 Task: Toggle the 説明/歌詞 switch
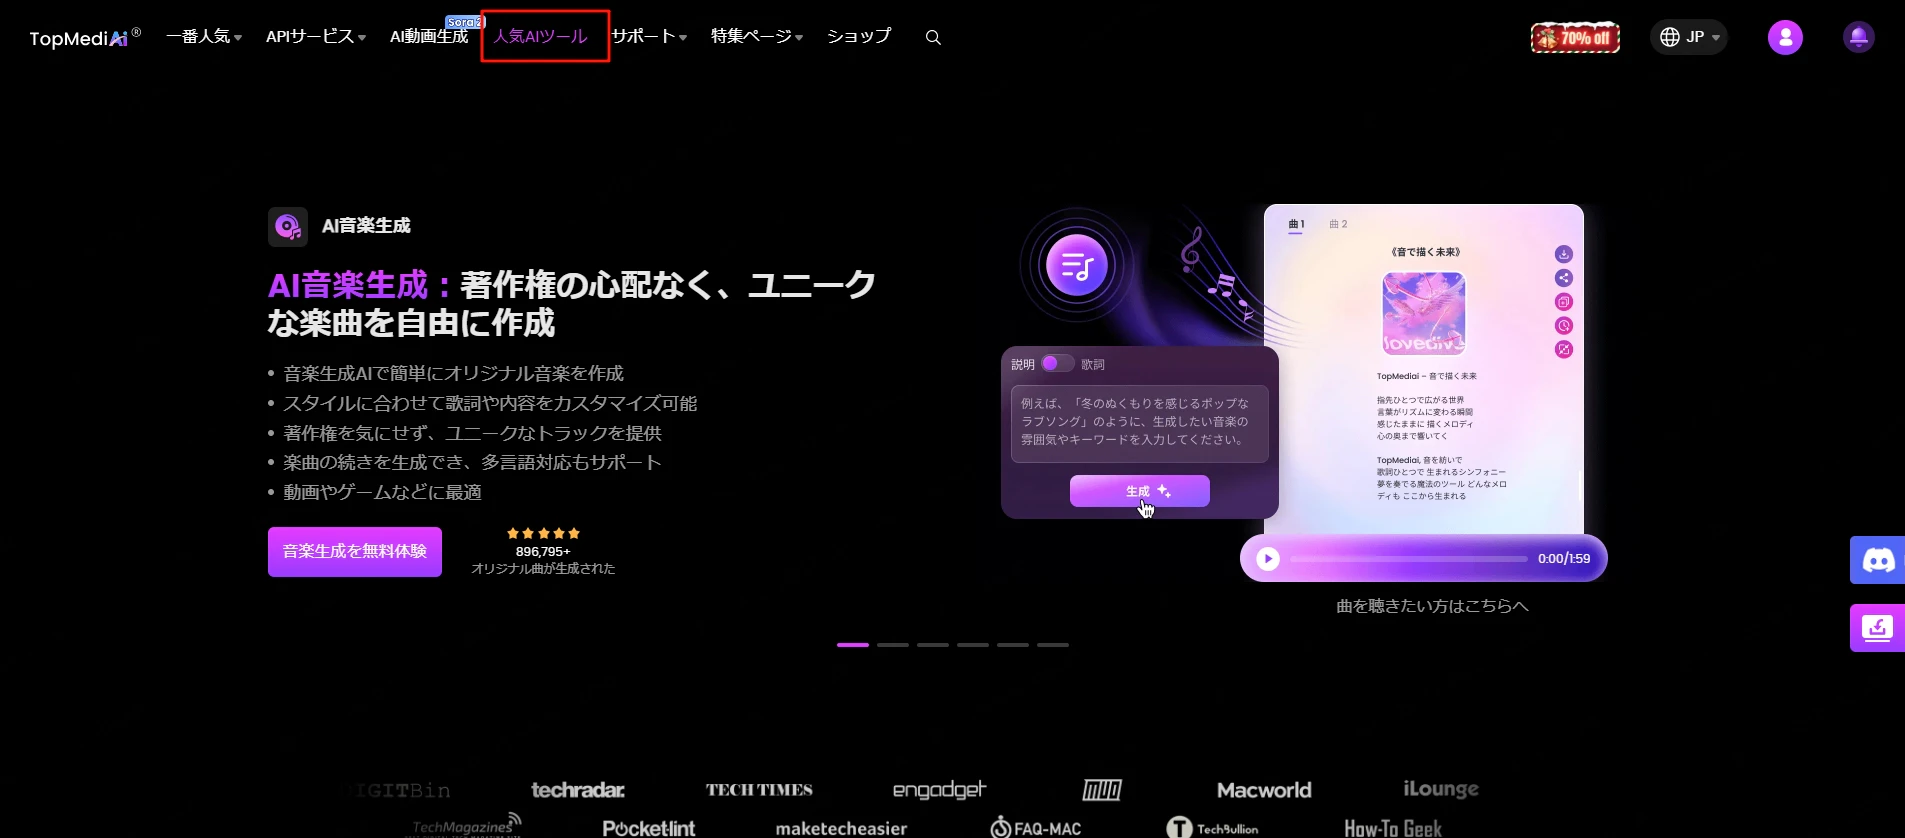click(1056, 363)
